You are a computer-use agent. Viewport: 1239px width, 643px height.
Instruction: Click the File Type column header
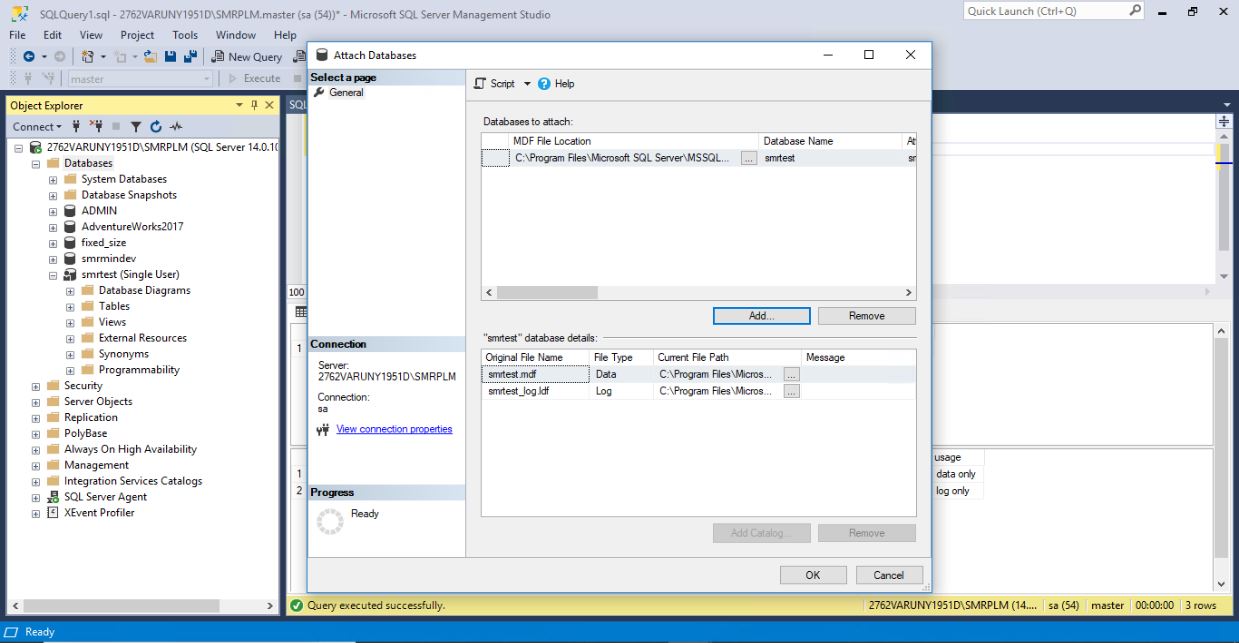tap(621, 357)
